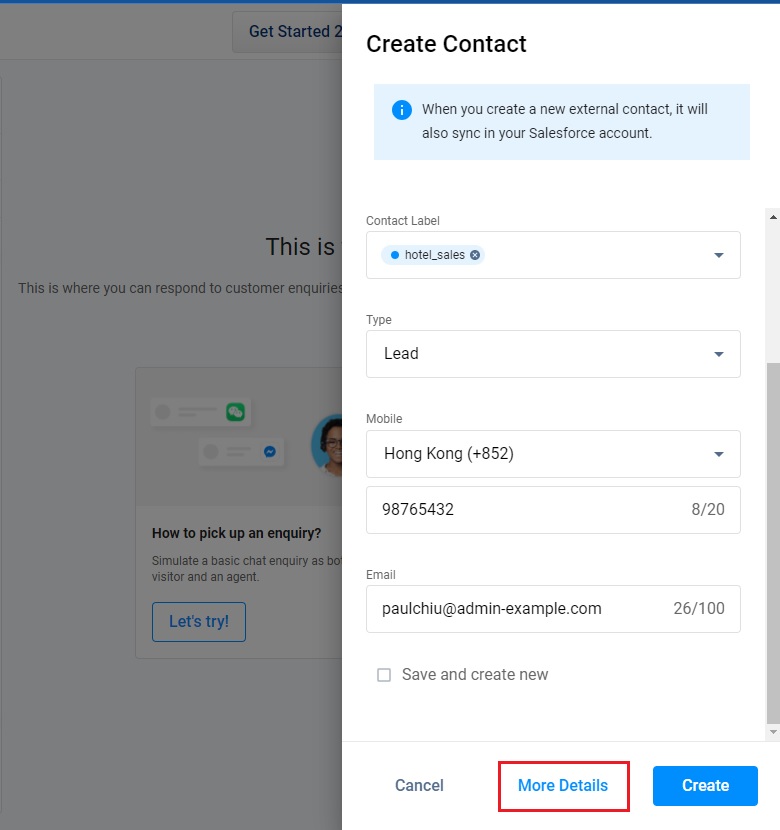The image size is (780, 830).
Task: Remove the hotel_sales label tag
Action: pyautogui.click(x=475, y=255)
